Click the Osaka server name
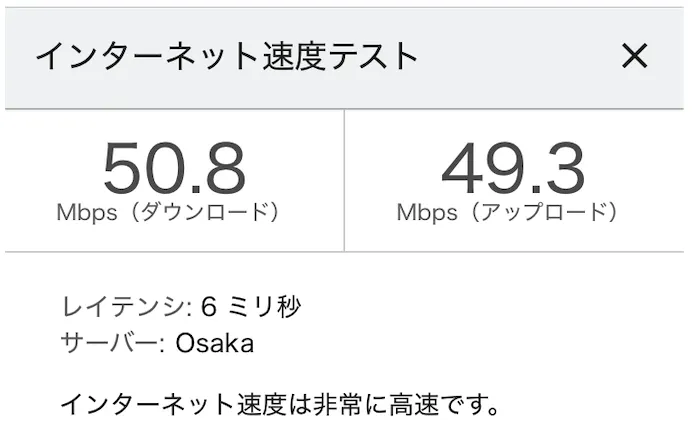 (x=214, y=343)
